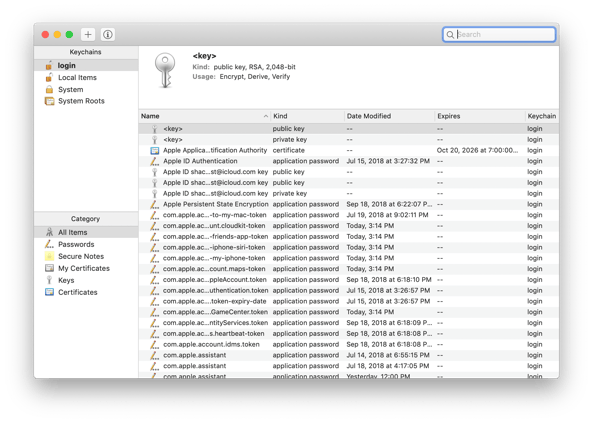This screenshot has height=423, width=593.
Task: Select the com.apple.ac...uthentication.token row
Action: point(349,291)
